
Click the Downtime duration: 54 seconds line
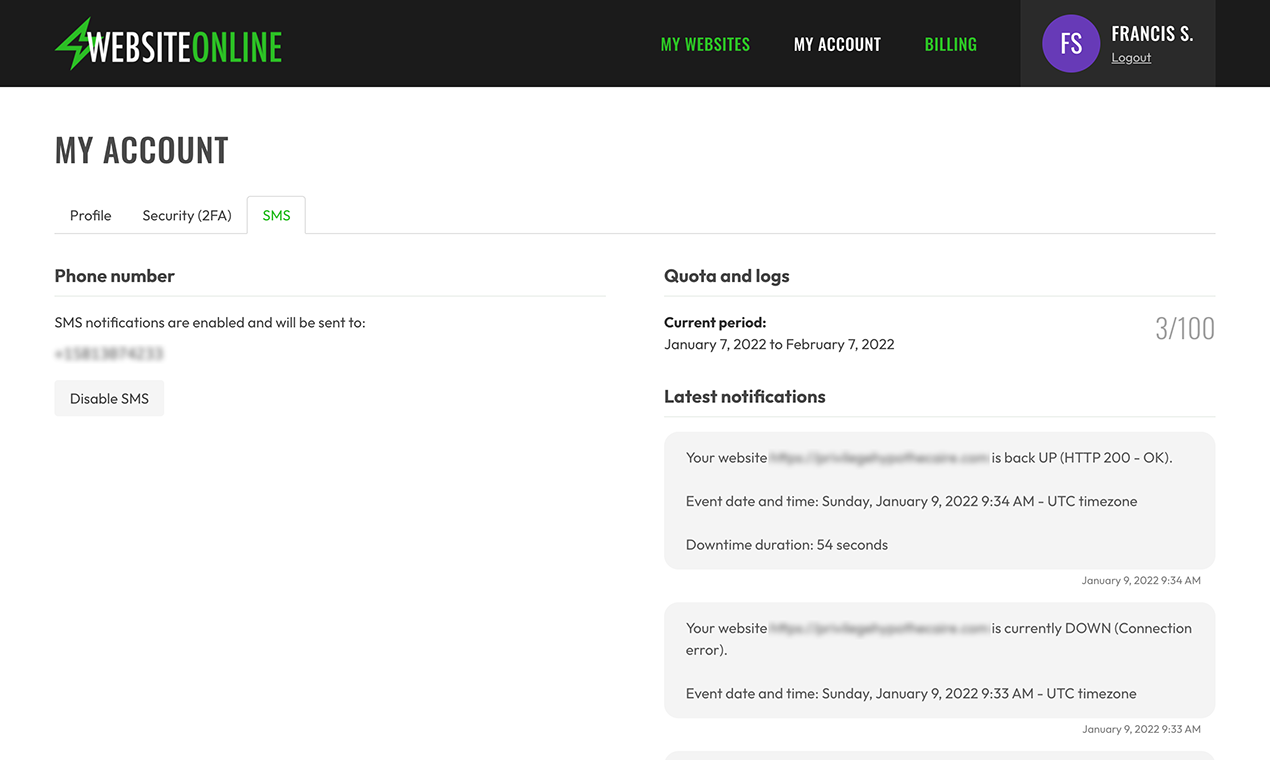(787, 545)
